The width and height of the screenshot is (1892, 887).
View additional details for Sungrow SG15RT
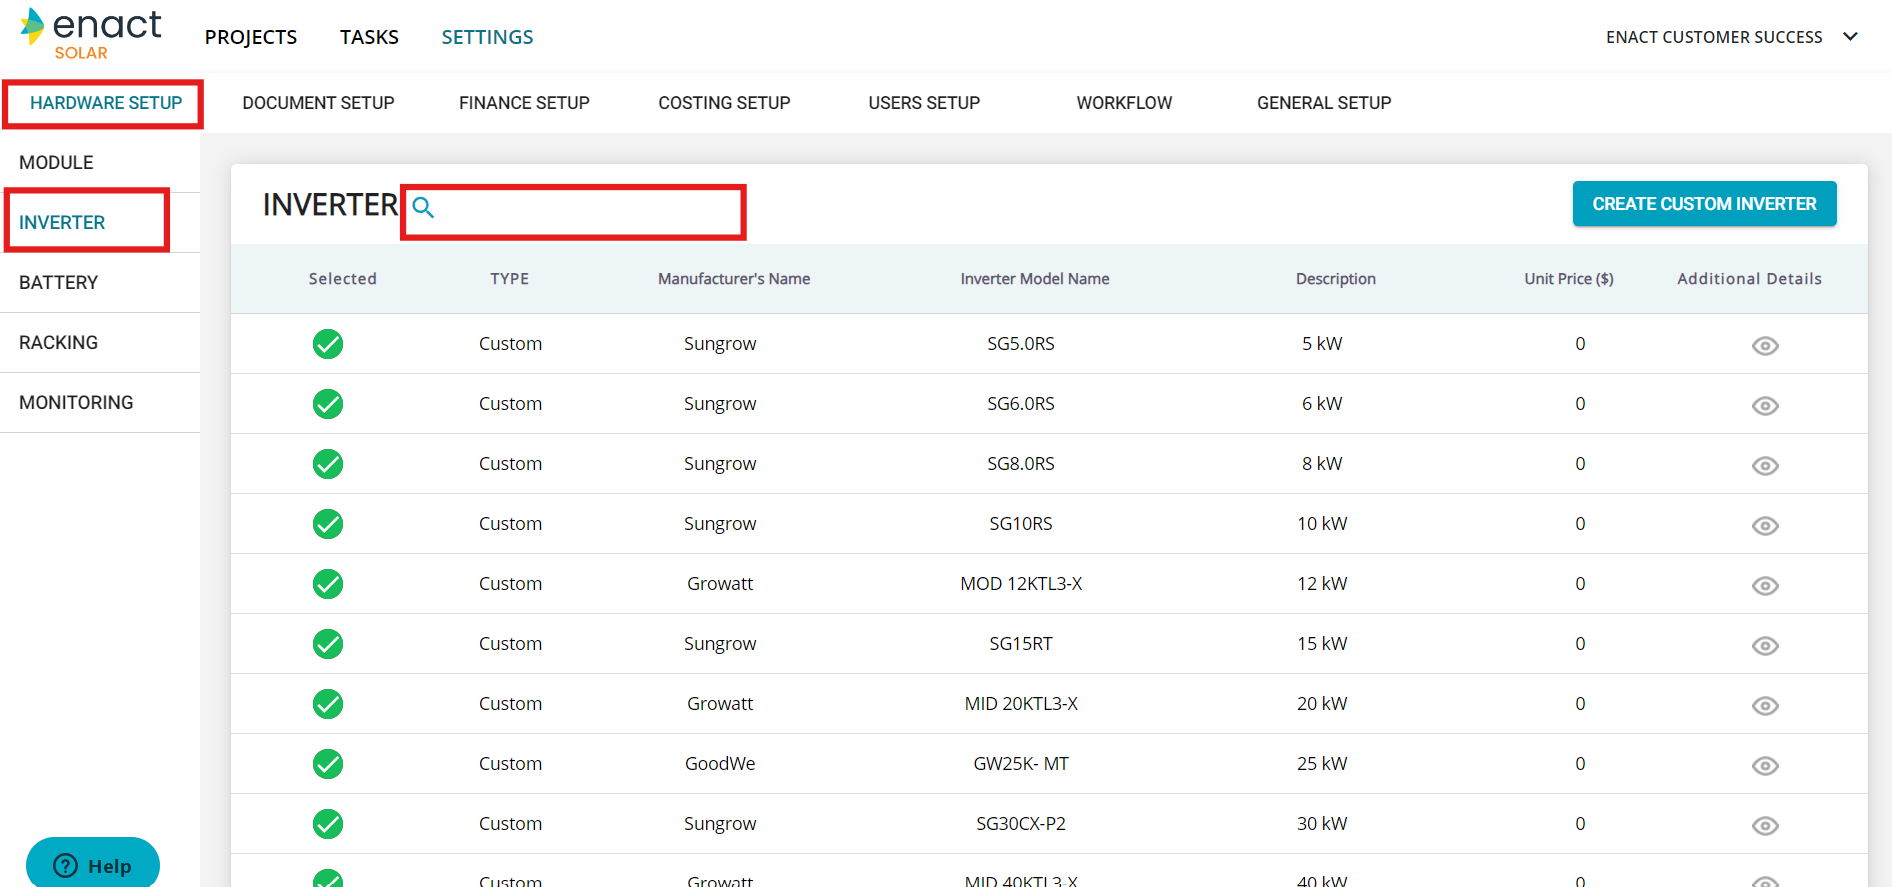[x=1765, y=646]
